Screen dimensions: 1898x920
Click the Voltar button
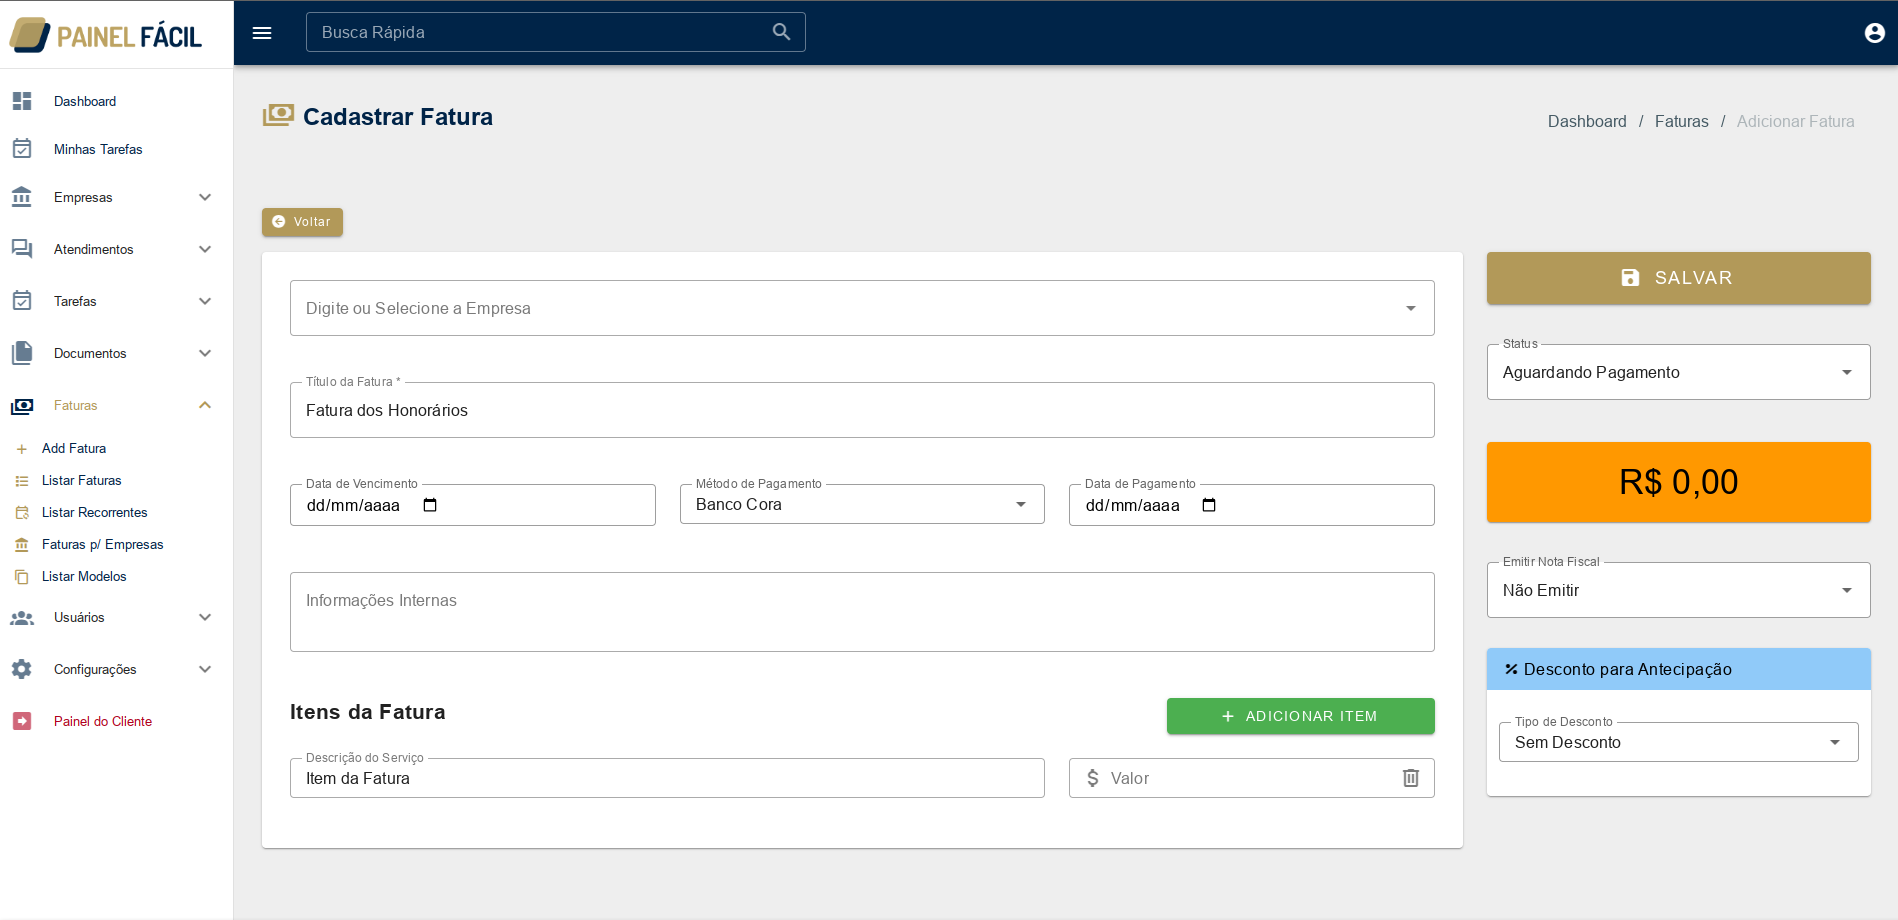tap(302, 222)
